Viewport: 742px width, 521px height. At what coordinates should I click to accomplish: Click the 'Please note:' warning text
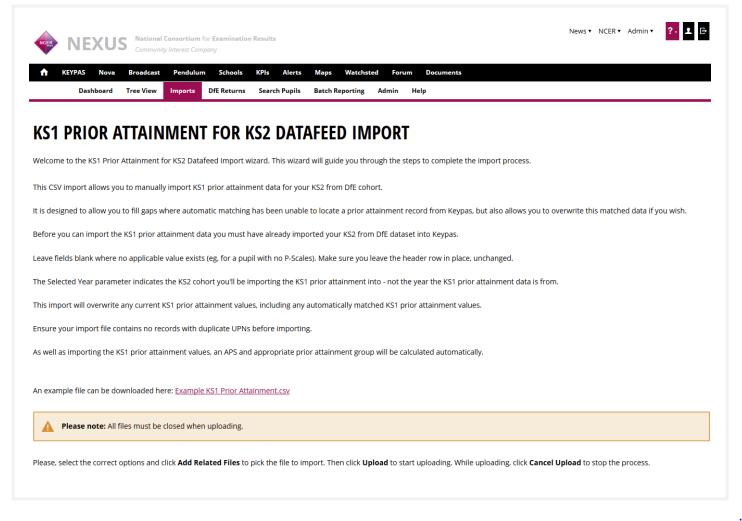tap(83, 426)
